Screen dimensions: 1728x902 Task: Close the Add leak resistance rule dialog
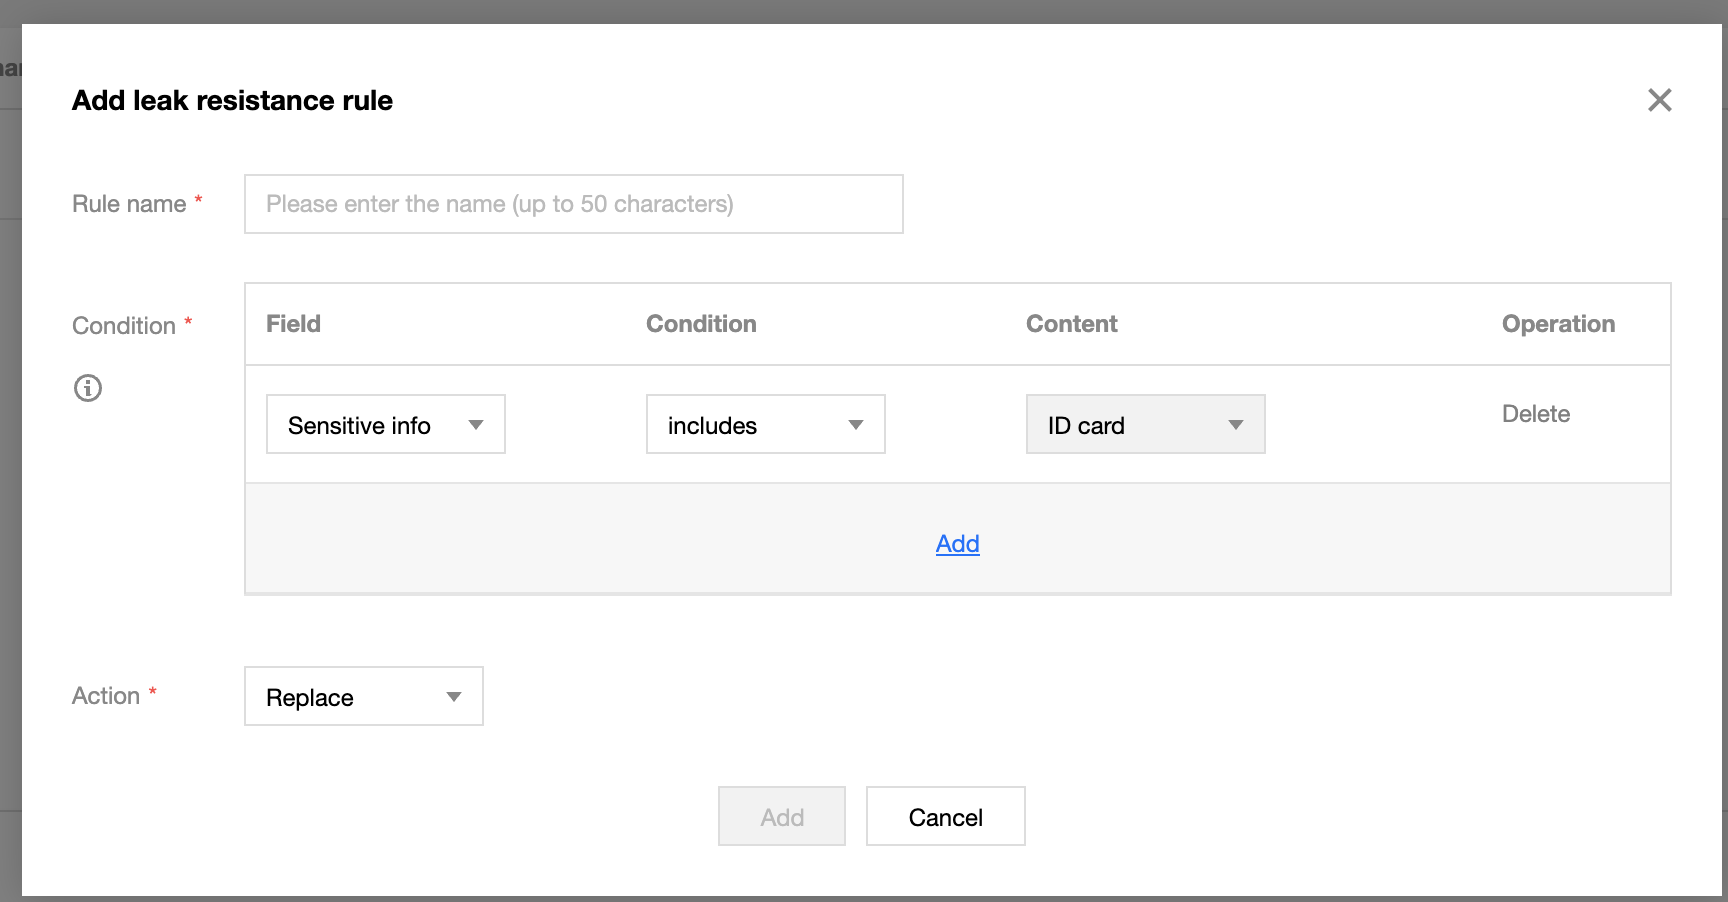pyautogui.click(x=1659, y=100)
